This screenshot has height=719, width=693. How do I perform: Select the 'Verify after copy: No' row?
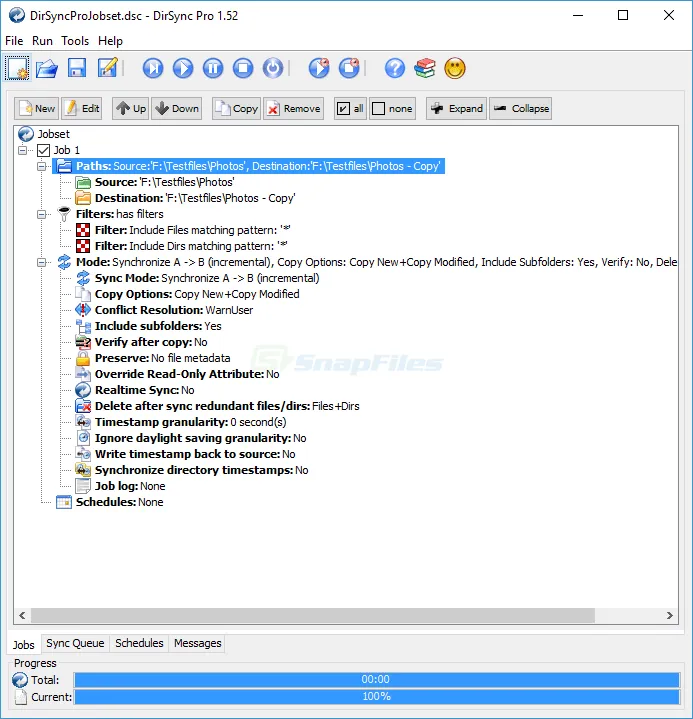point(141,342)
